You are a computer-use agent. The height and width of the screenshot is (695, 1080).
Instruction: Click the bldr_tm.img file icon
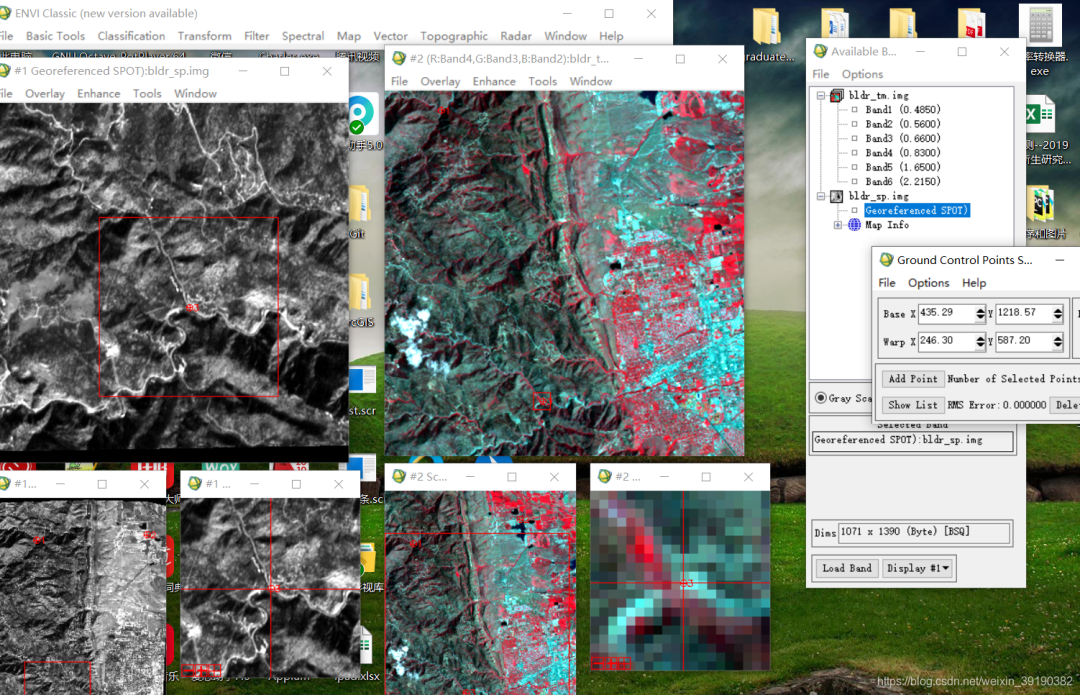(x=836, y=96)
